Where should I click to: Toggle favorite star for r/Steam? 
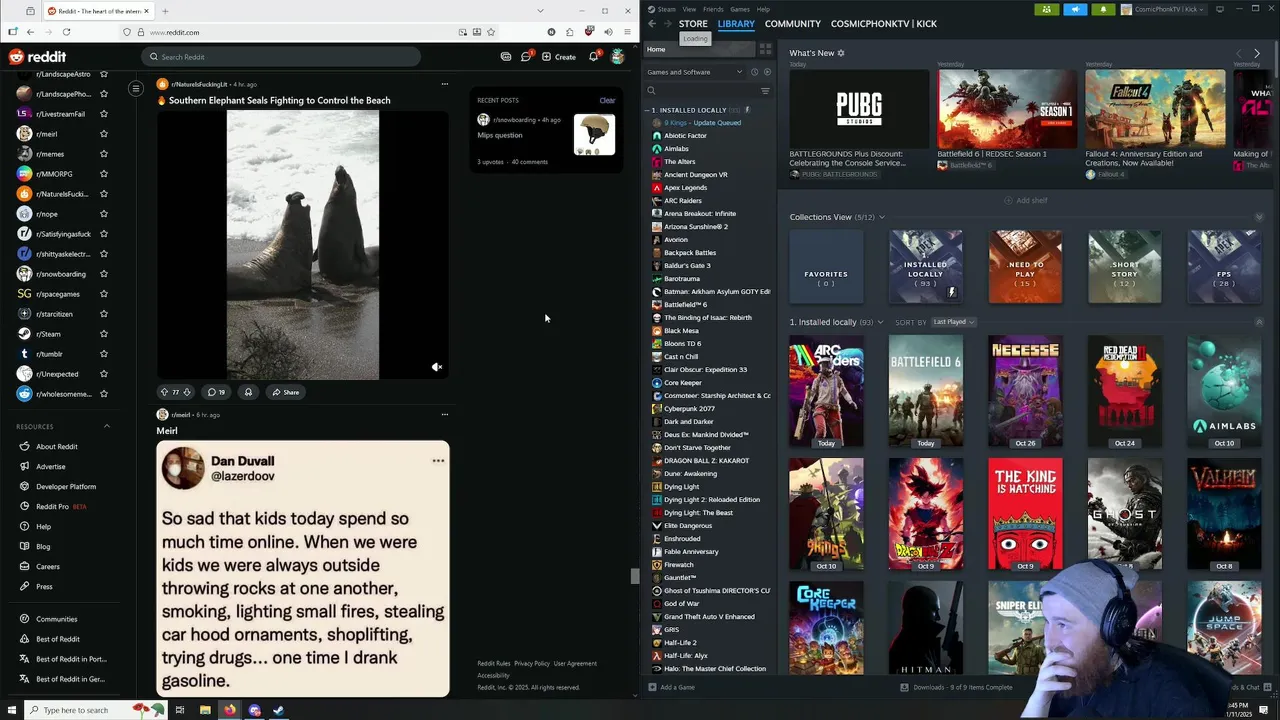[x=103, y=334]
